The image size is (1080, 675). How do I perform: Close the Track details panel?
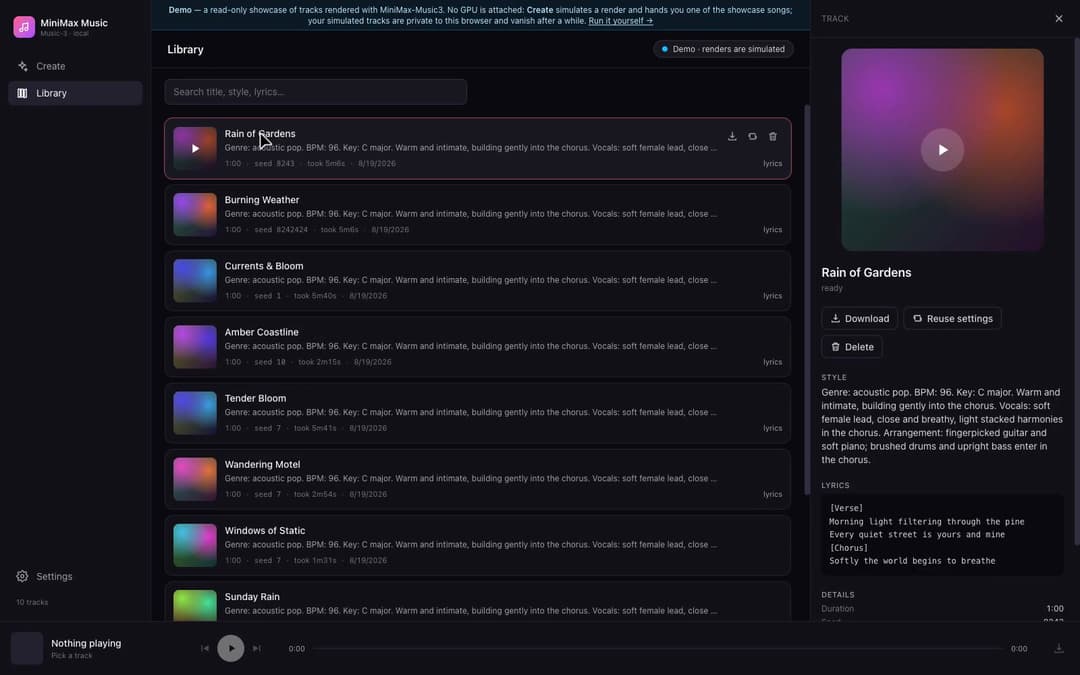tap(1059, 19)
